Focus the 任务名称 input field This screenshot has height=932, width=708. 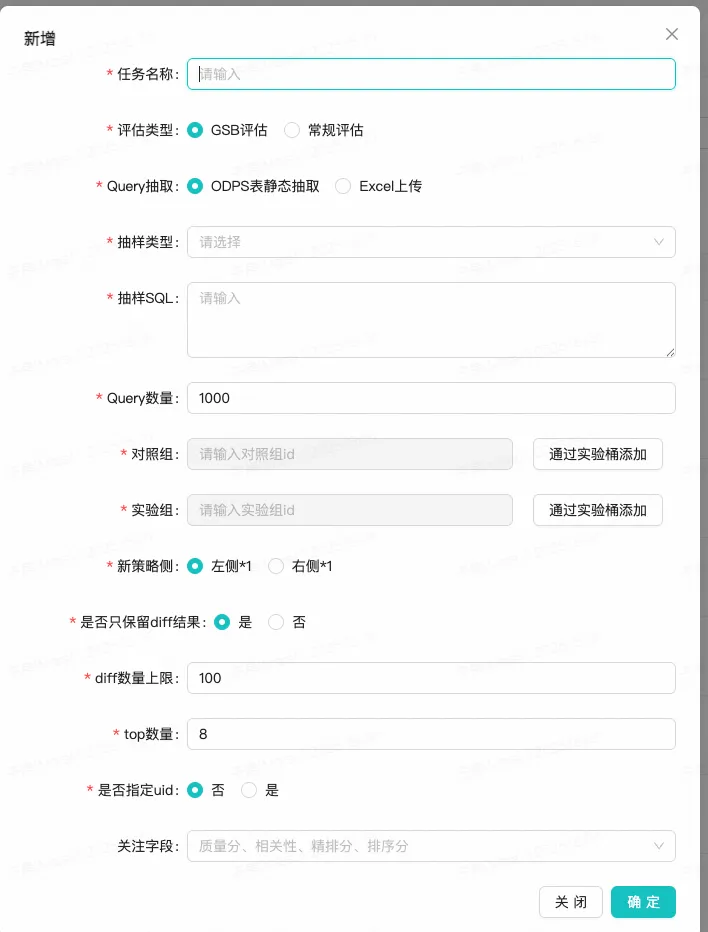(x=431, y=74)
